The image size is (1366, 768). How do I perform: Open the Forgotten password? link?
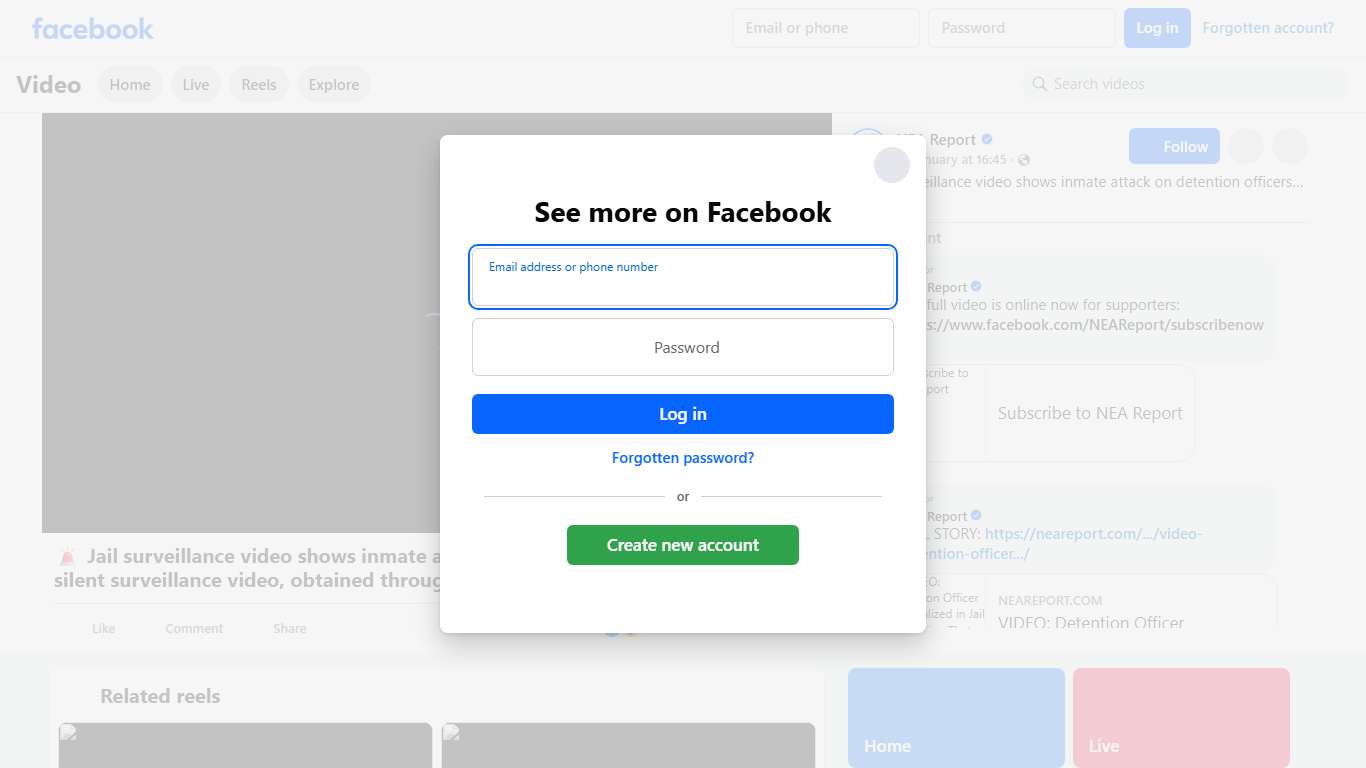pyautogui.click(x=683, y=458)
